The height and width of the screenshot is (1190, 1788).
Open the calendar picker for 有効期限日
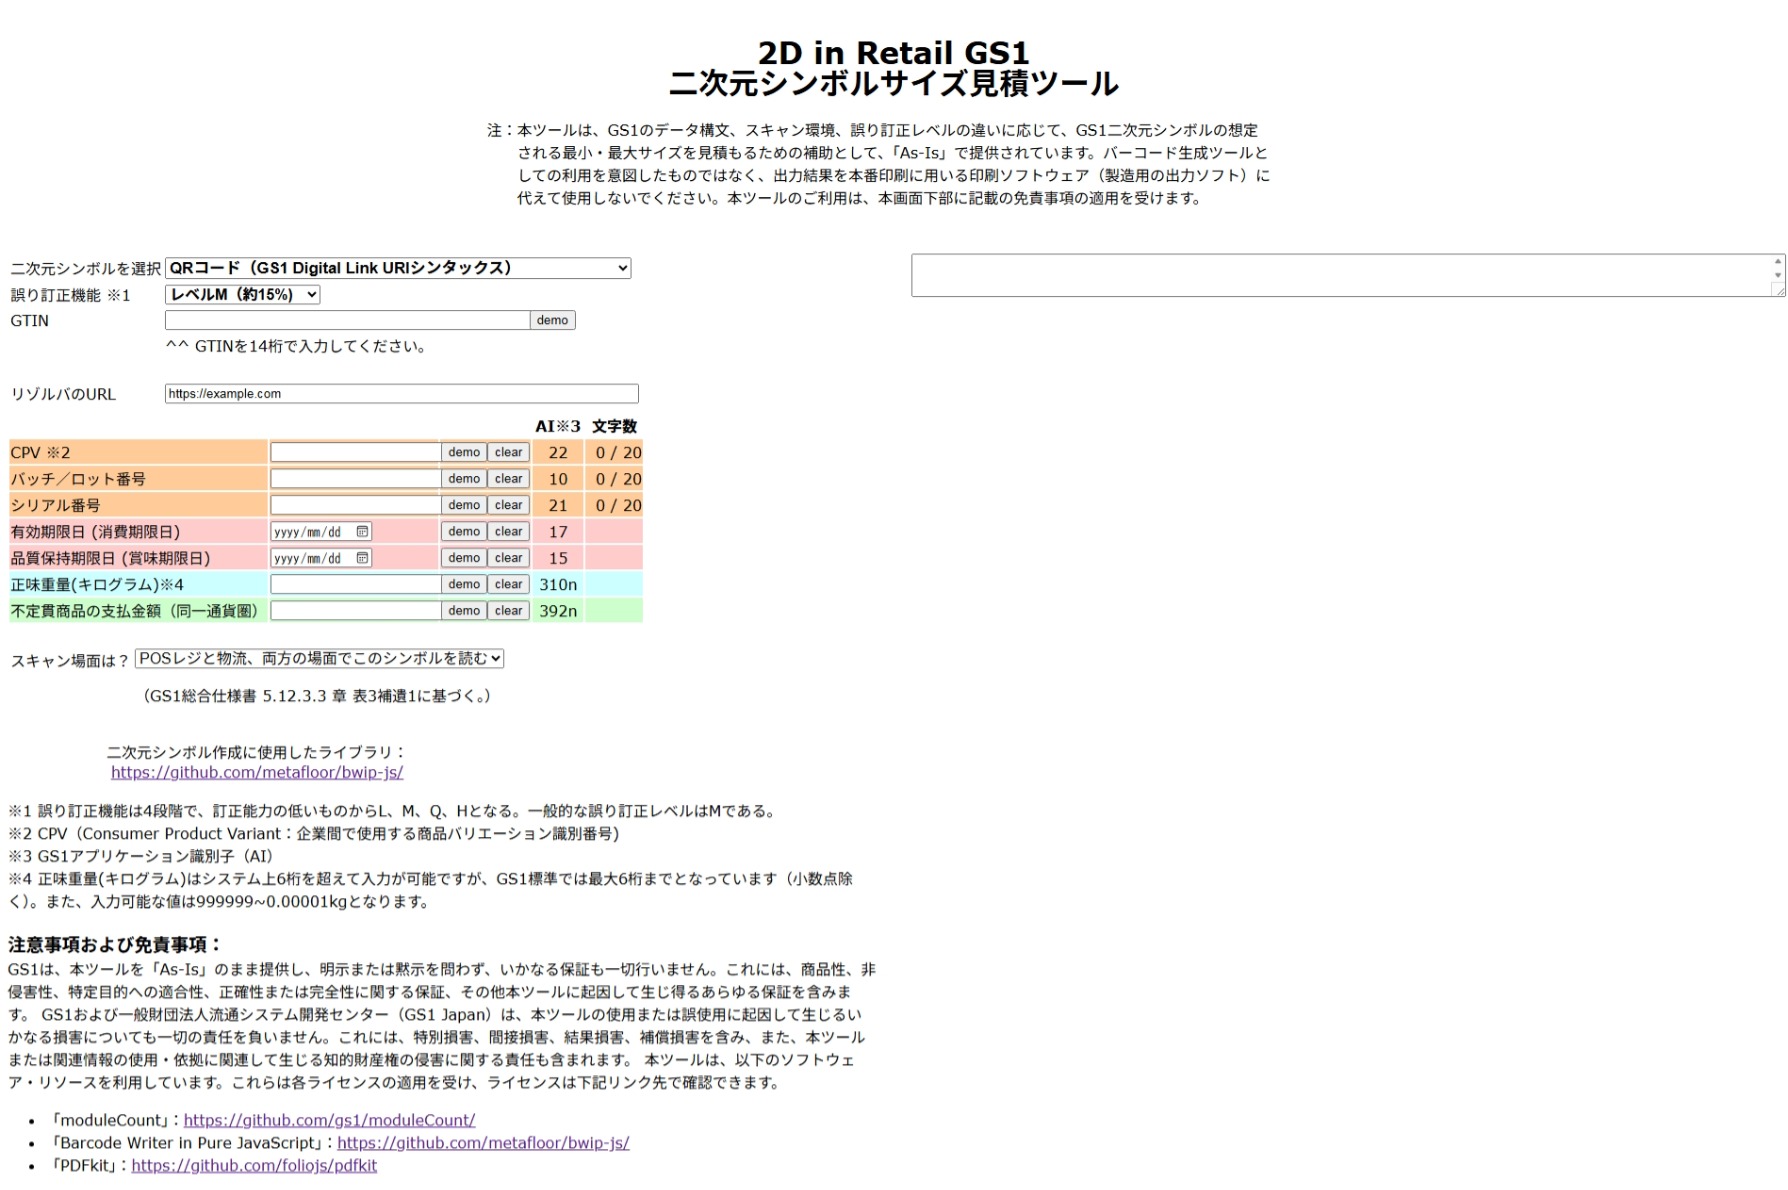[362, 531]
